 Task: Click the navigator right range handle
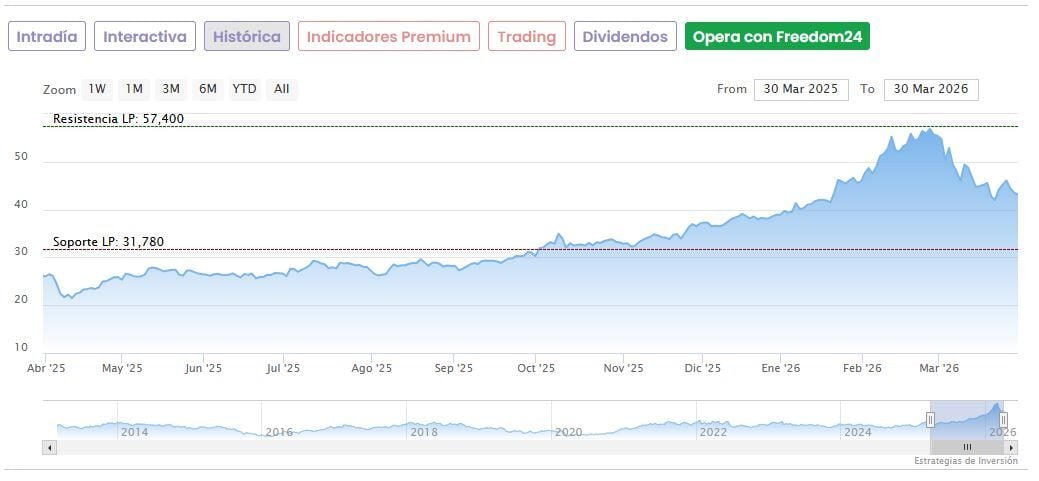(x=1003, y=420)
